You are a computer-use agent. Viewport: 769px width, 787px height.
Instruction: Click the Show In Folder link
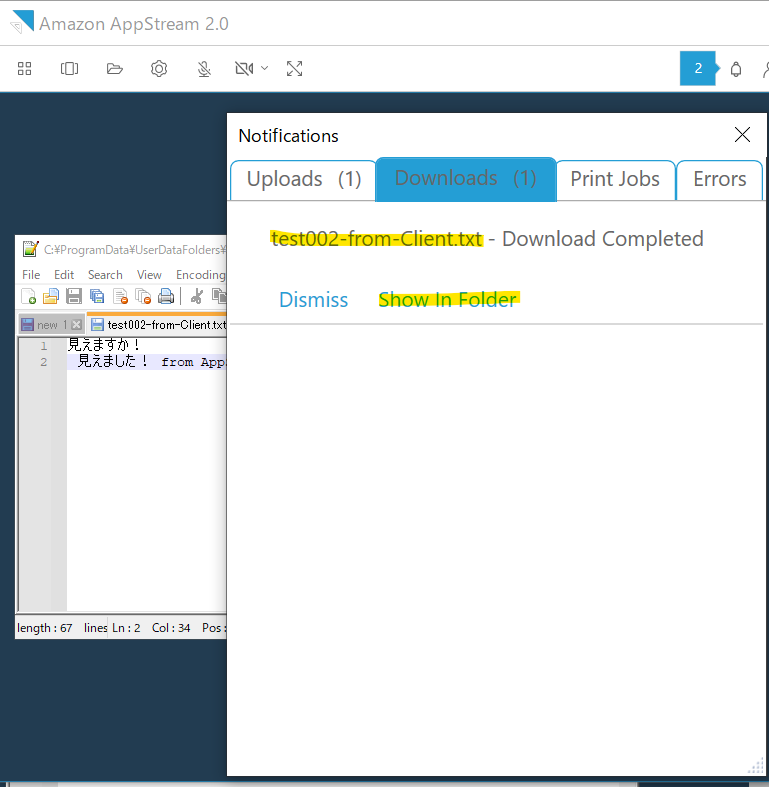click(448, 300)
